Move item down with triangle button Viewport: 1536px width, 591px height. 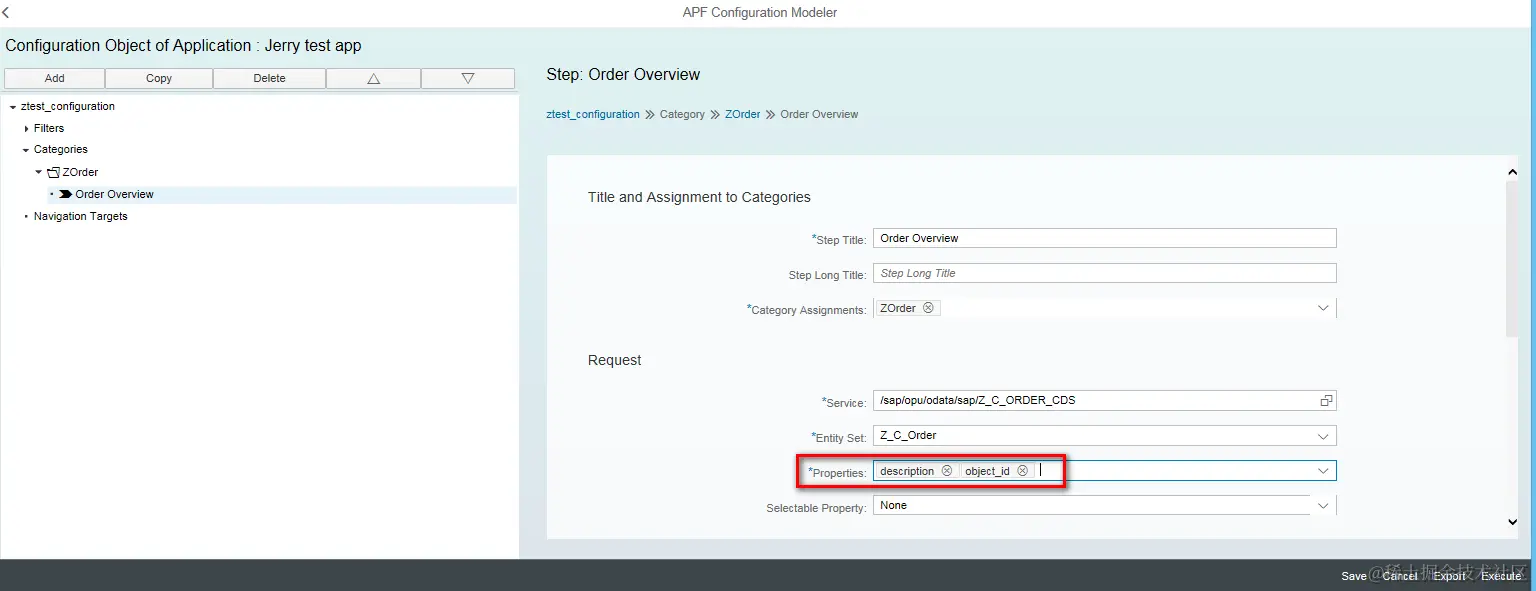pos(467,78)
